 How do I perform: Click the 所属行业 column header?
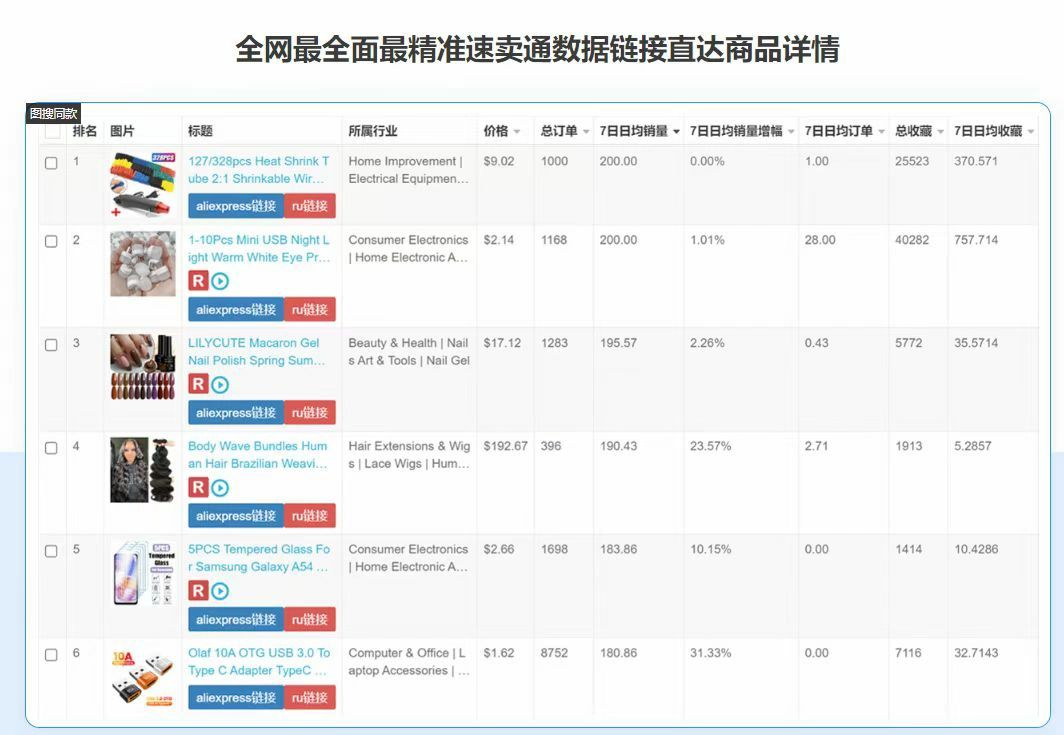point(373,131)
